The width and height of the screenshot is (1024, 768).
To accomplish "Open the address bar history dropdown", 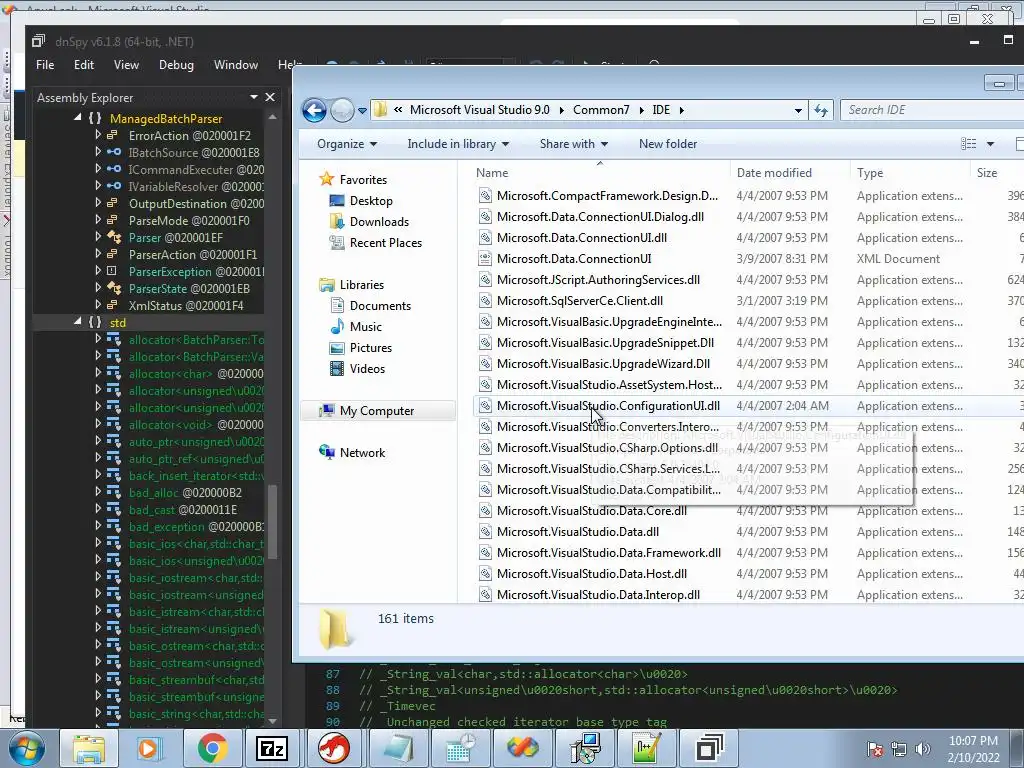I will (x=798, y=110).
